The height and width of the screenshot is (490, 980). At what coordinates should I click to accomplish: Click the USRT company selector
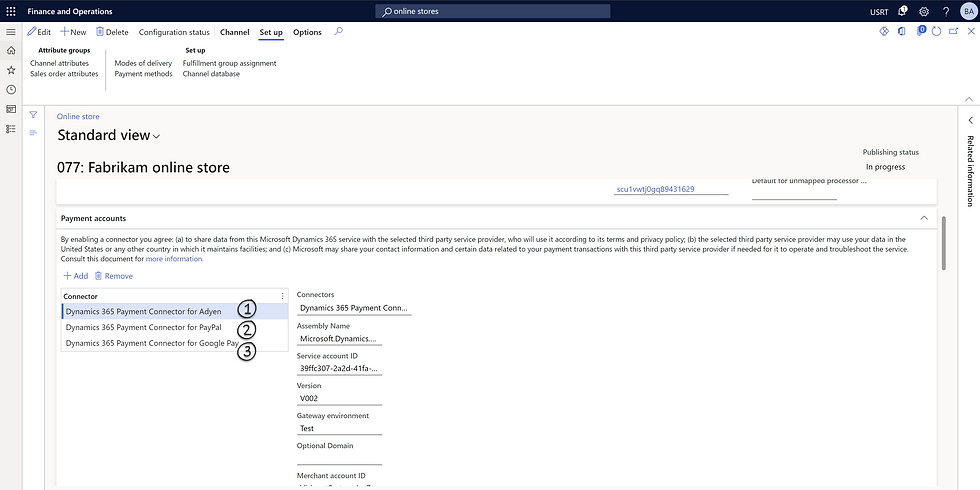879,11
